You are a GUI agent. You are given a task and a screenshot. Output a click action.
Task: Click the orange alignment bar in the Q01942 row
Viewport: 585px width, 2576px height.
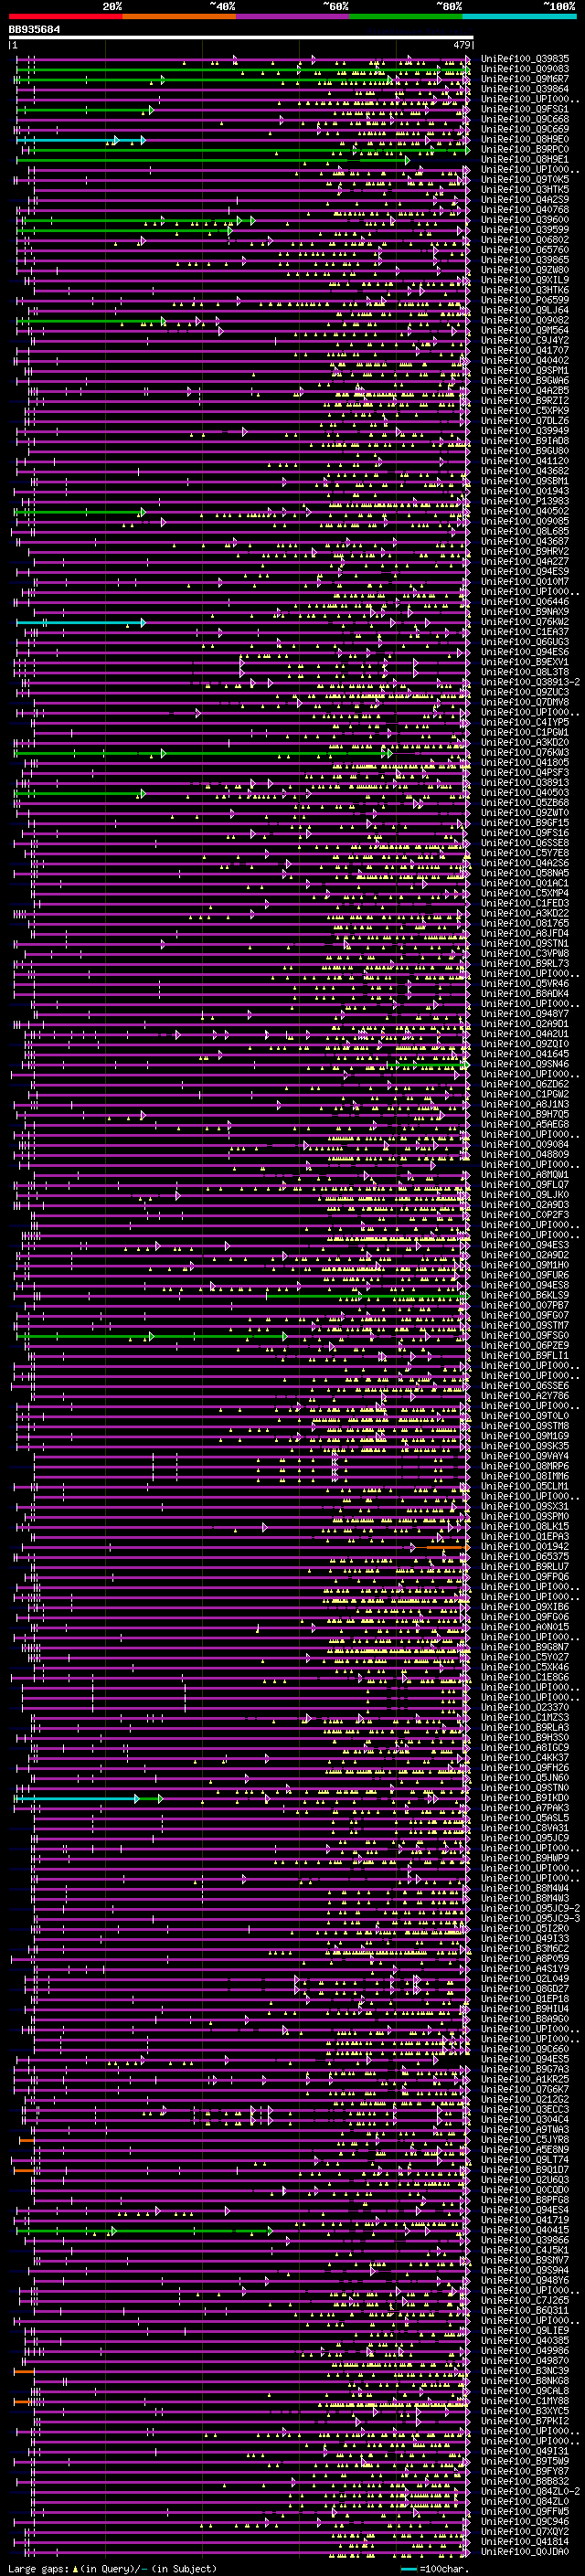(x=446, y=1547)
